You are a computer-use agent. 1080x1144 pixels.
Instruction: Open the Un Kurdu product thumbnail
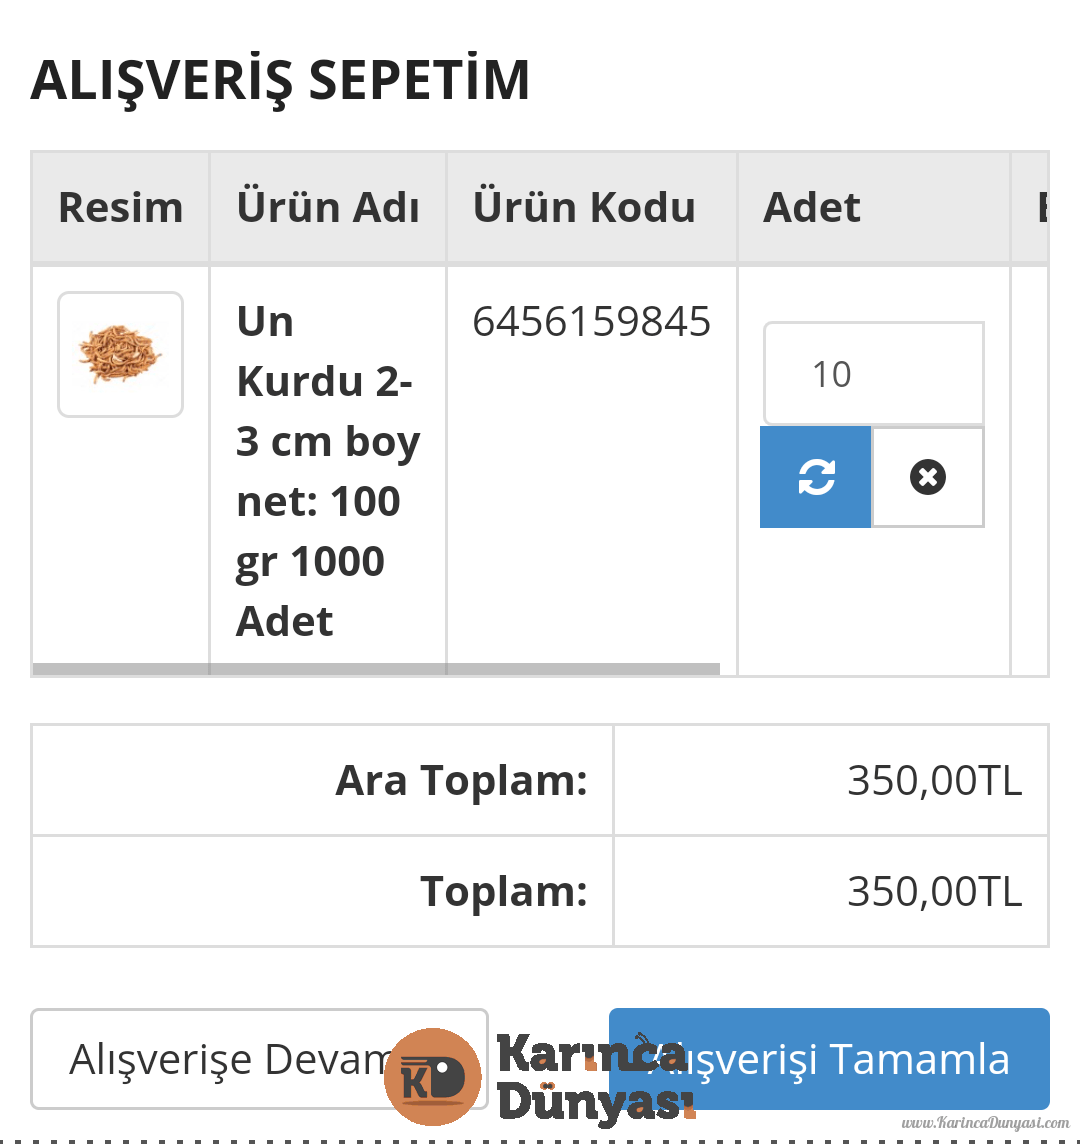[x=120, y=355]
